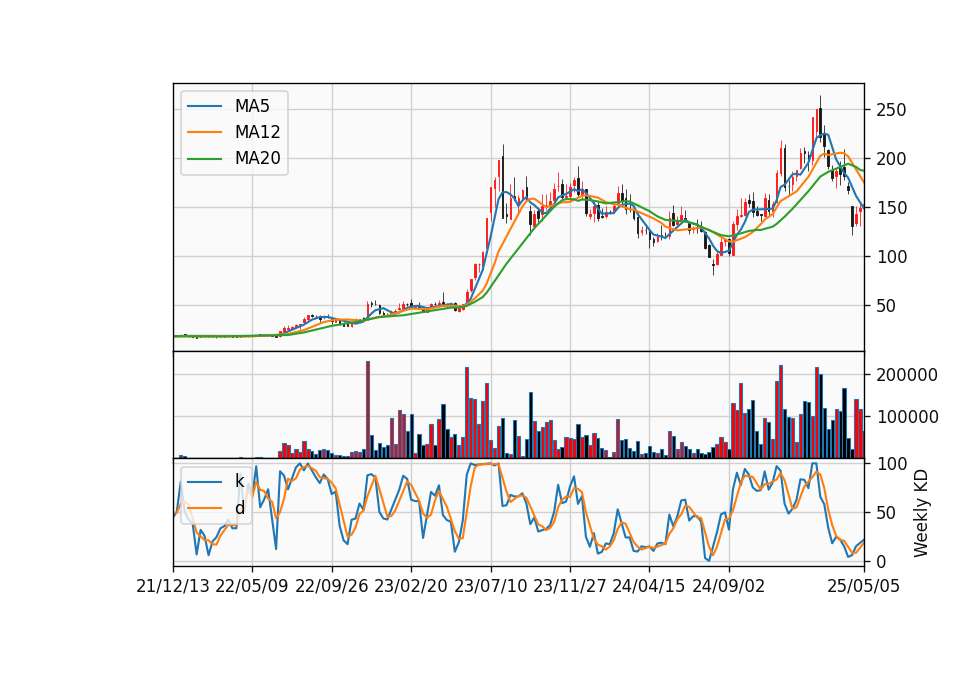The width and height of the screenshot is (960, 690).
Task: Click the 200000 volume axis label
Action: (x=907, y=375)
